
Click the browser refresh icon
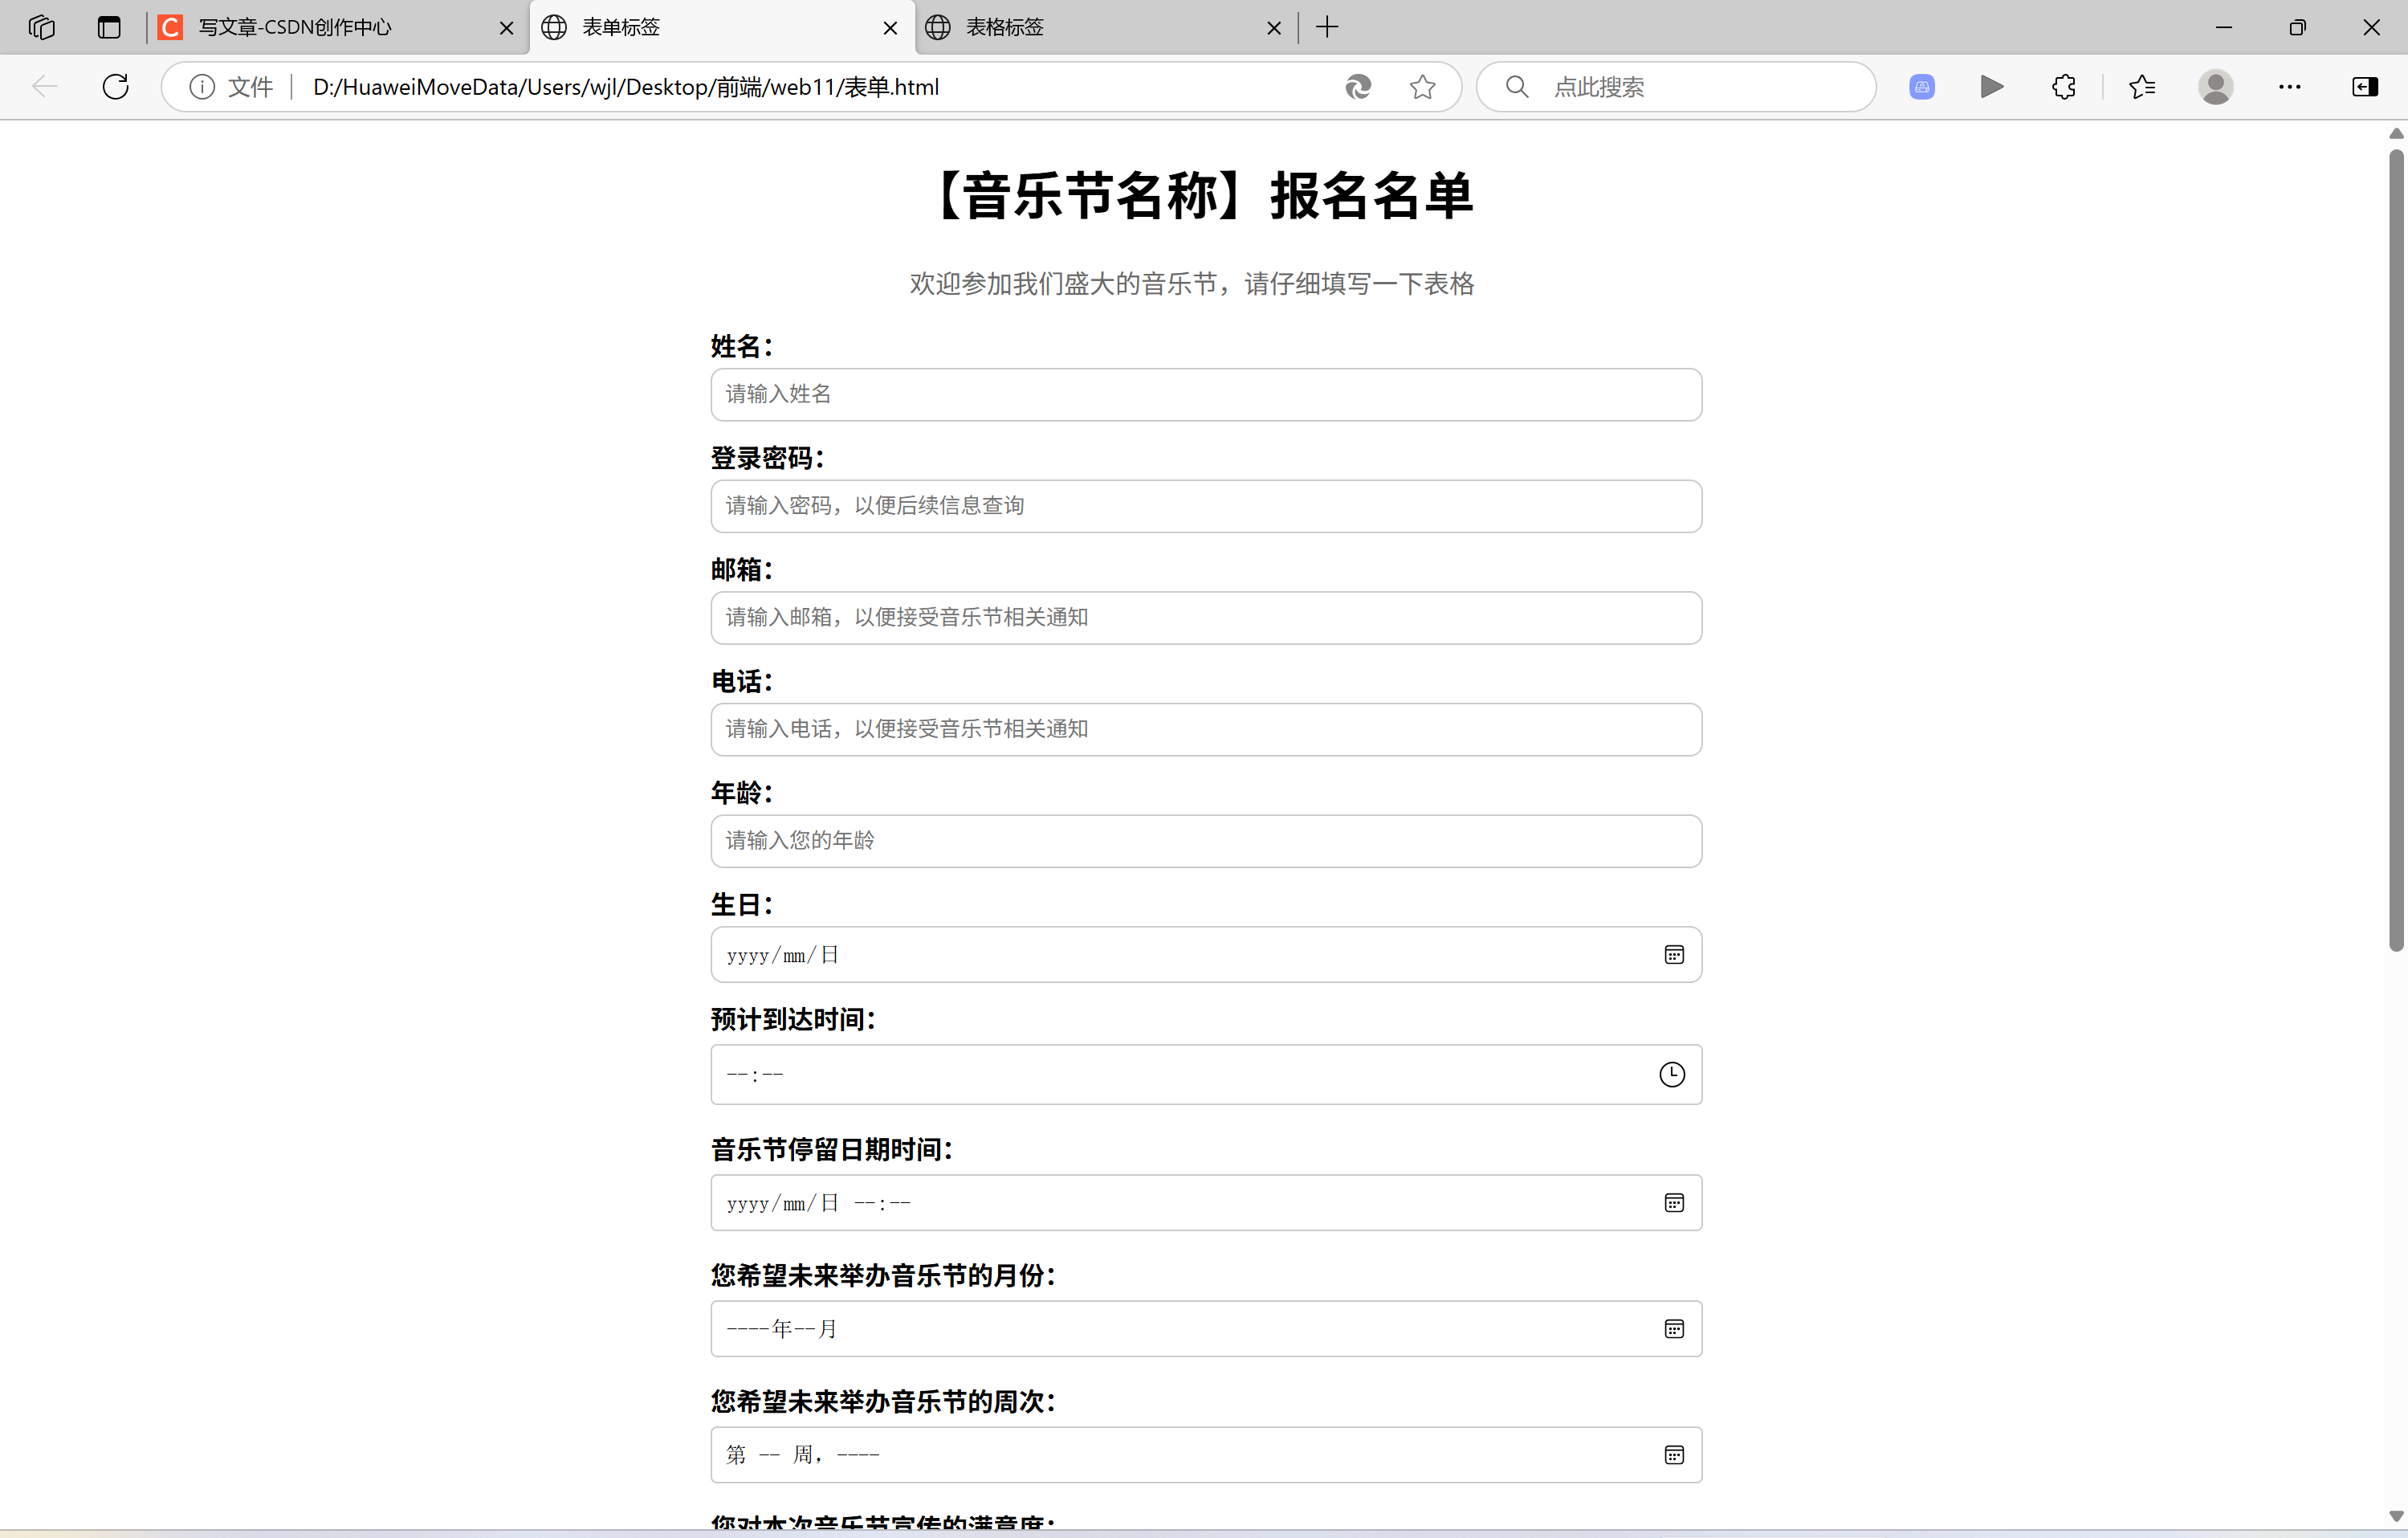pyautogui.click(x=116, y=87)
